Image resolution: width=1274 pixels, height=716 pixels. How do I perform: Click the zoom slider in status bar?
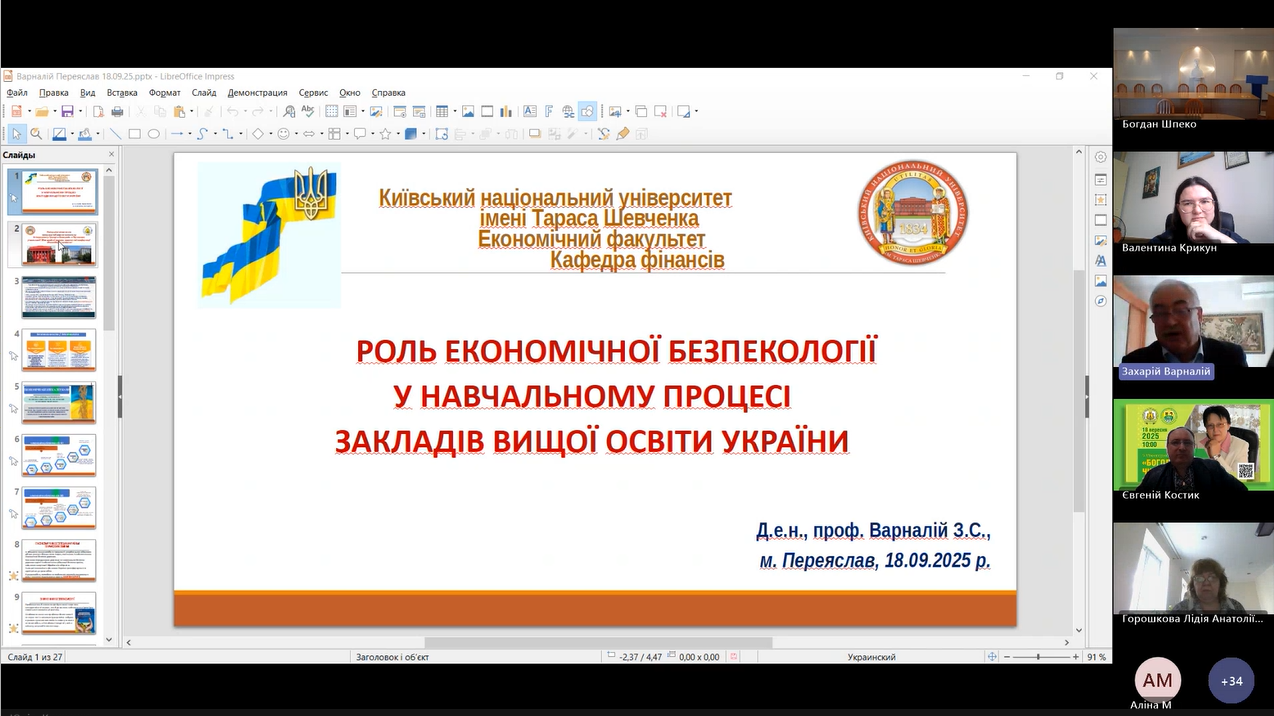1038,657
